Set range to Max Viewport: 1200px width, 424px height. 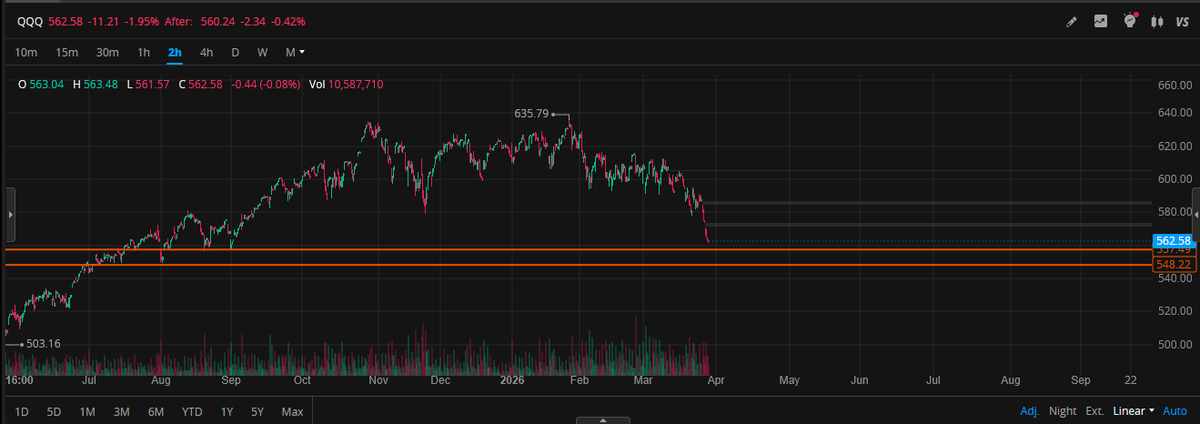click(292, 411)
